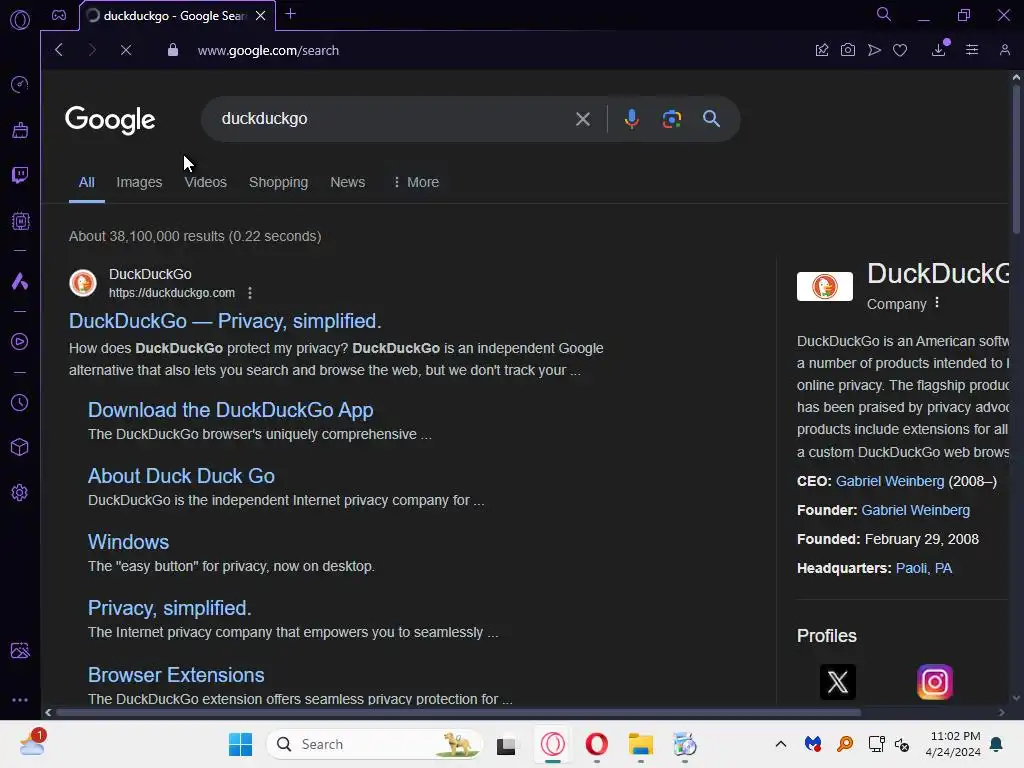1024x768 pixels.
Task: Submit search with magnifier button
Action: [711, 119]
